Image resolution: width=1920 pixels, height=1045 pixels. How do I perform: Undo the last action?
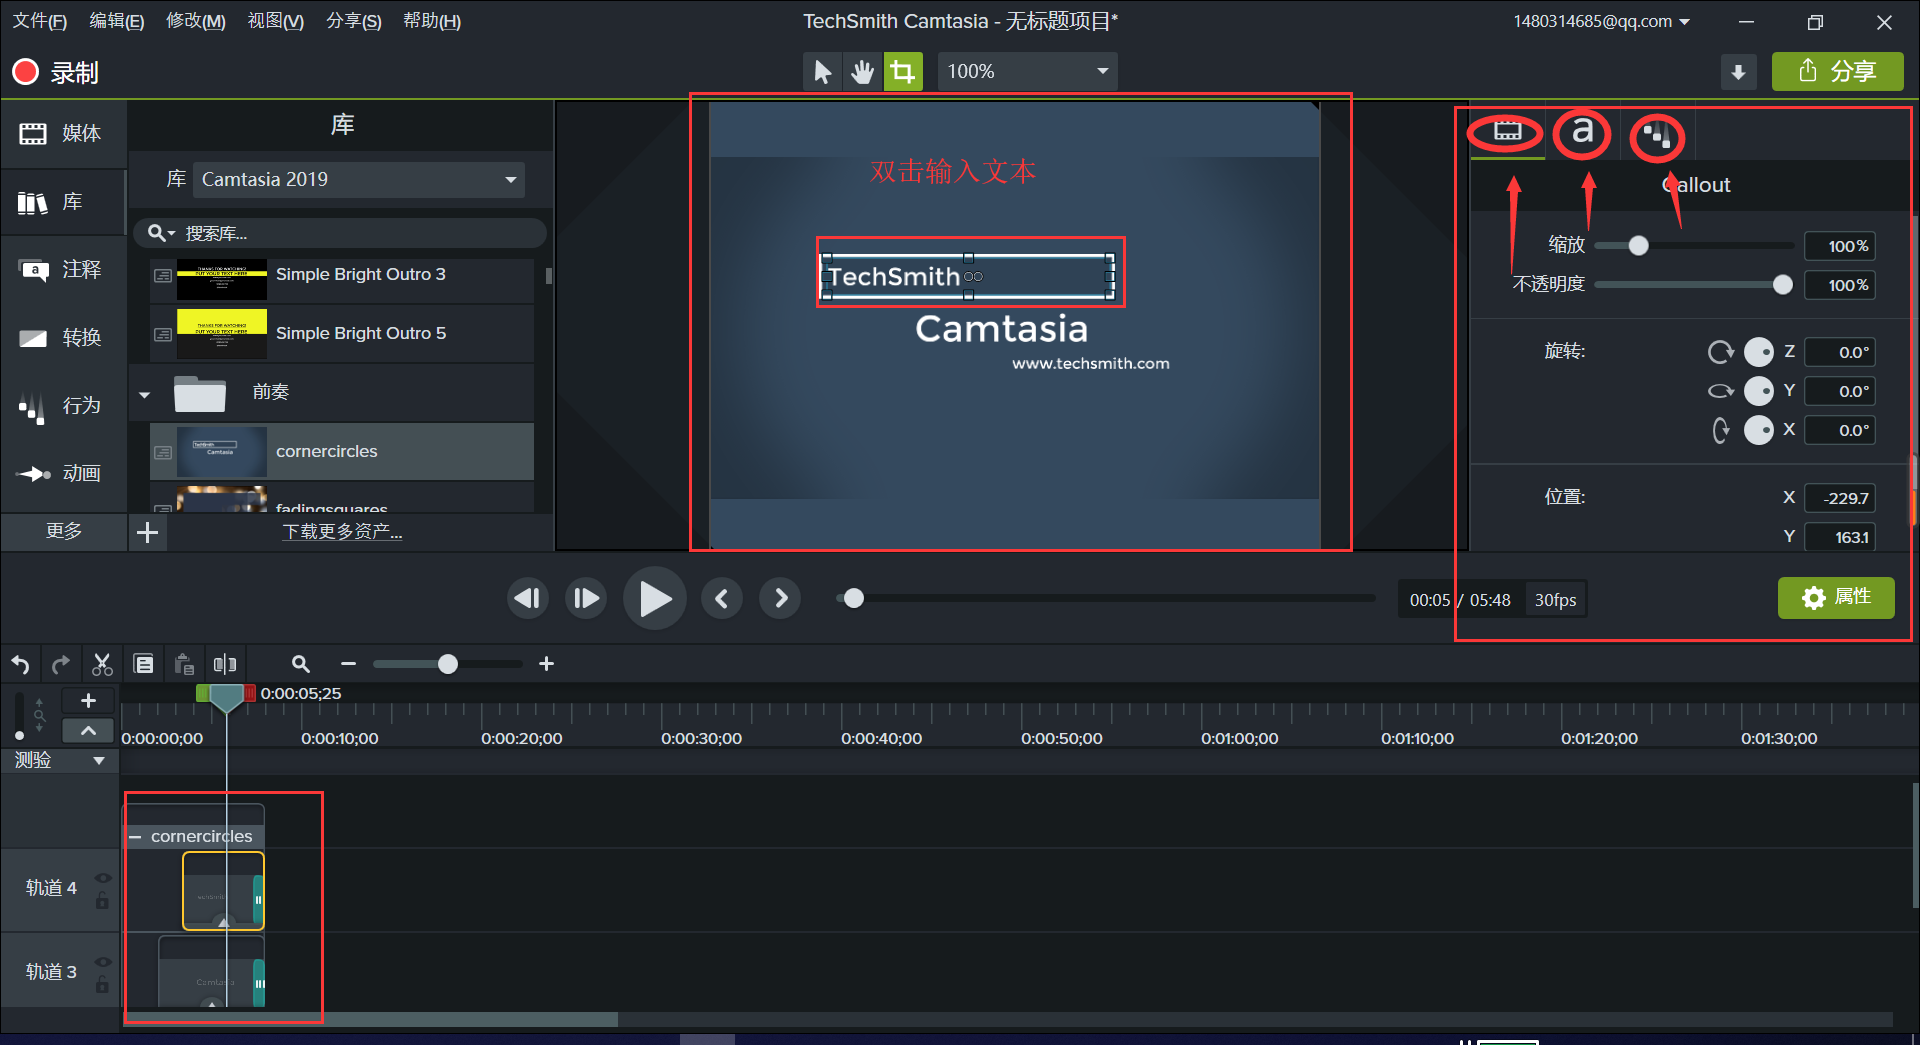[x=21, y=664]
